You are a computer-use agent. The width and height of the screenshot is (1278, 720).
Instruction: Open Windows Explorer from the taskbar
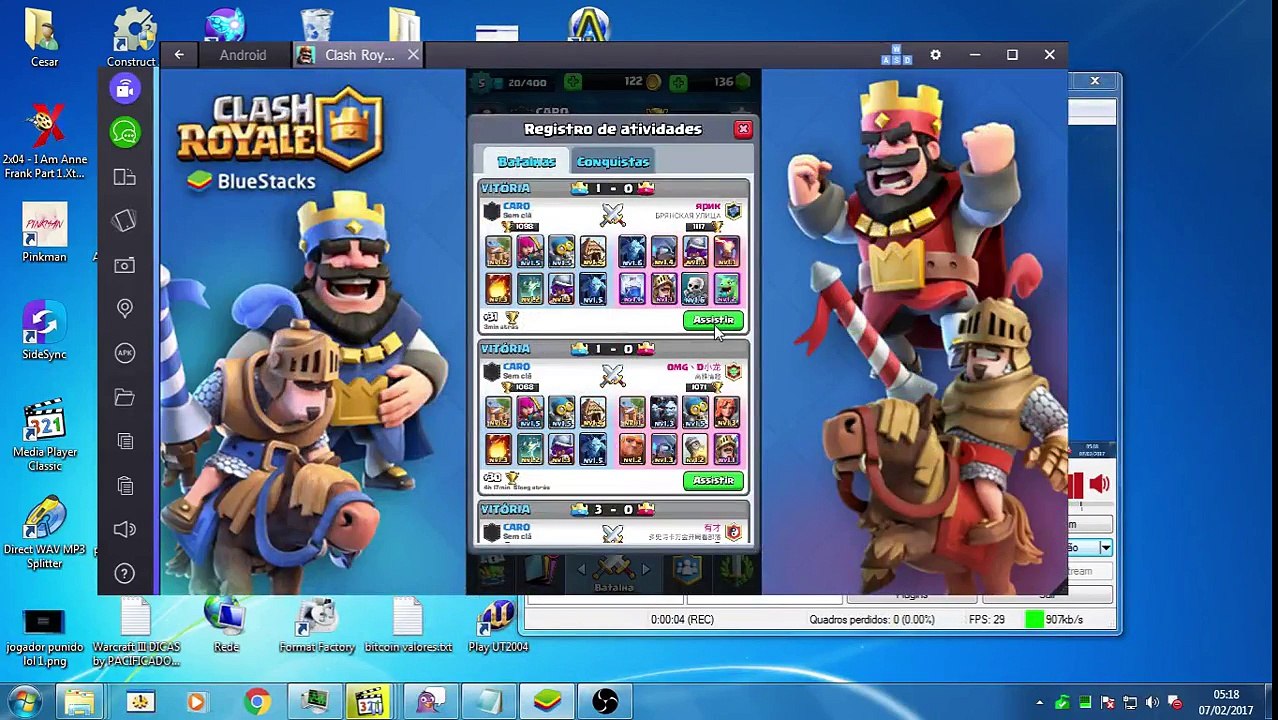(80, 702)
